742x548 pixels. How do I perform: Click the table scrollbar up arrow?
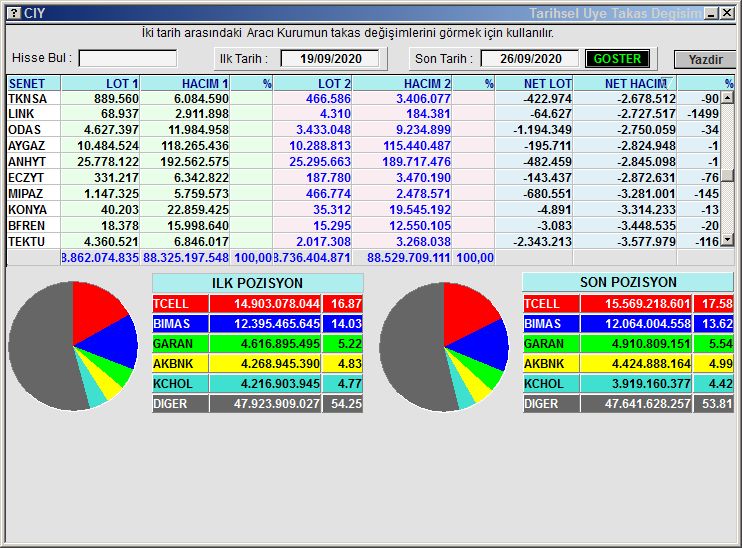click(727, 98)
